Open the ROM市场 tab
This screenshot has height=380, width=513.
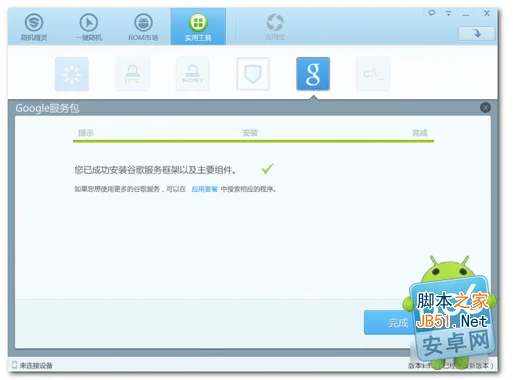point(143,27)
